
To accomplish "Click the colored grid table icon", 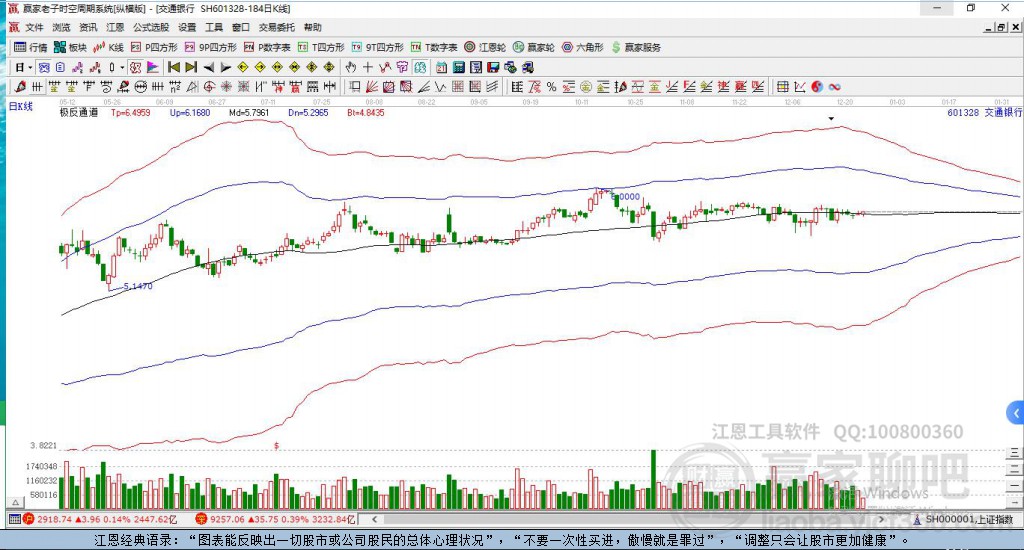I will (x=782, y=86).
